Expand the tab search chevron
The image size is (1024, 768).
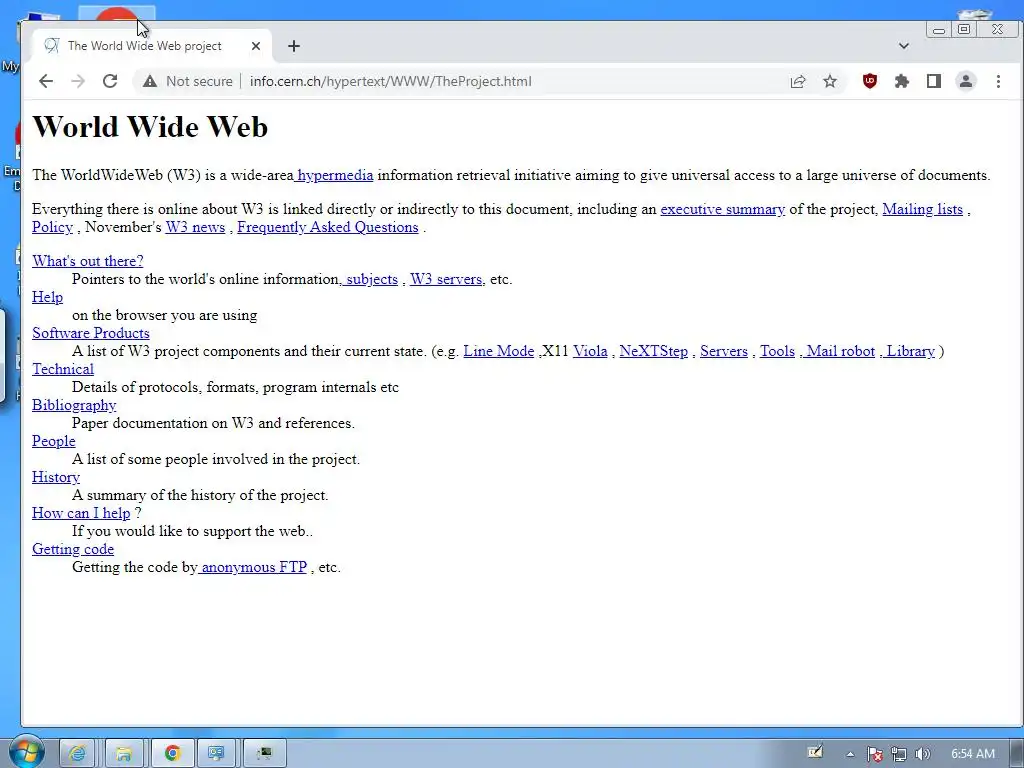point(904,46)
